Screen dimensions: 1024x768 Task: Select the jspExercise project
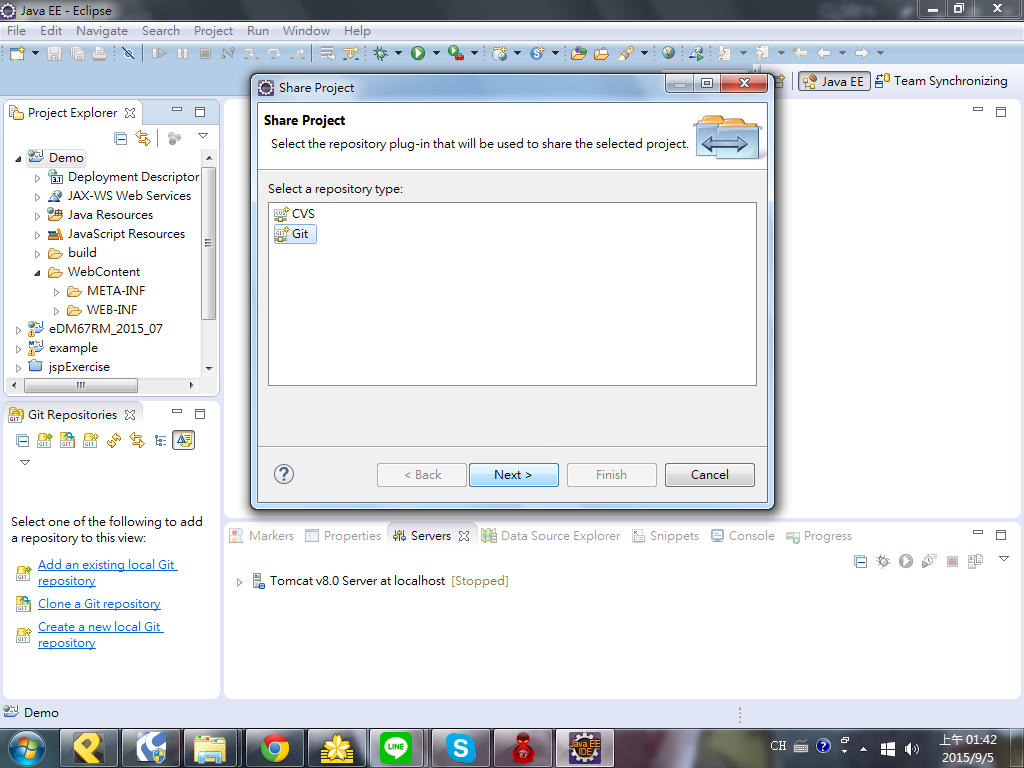[69, 367]
